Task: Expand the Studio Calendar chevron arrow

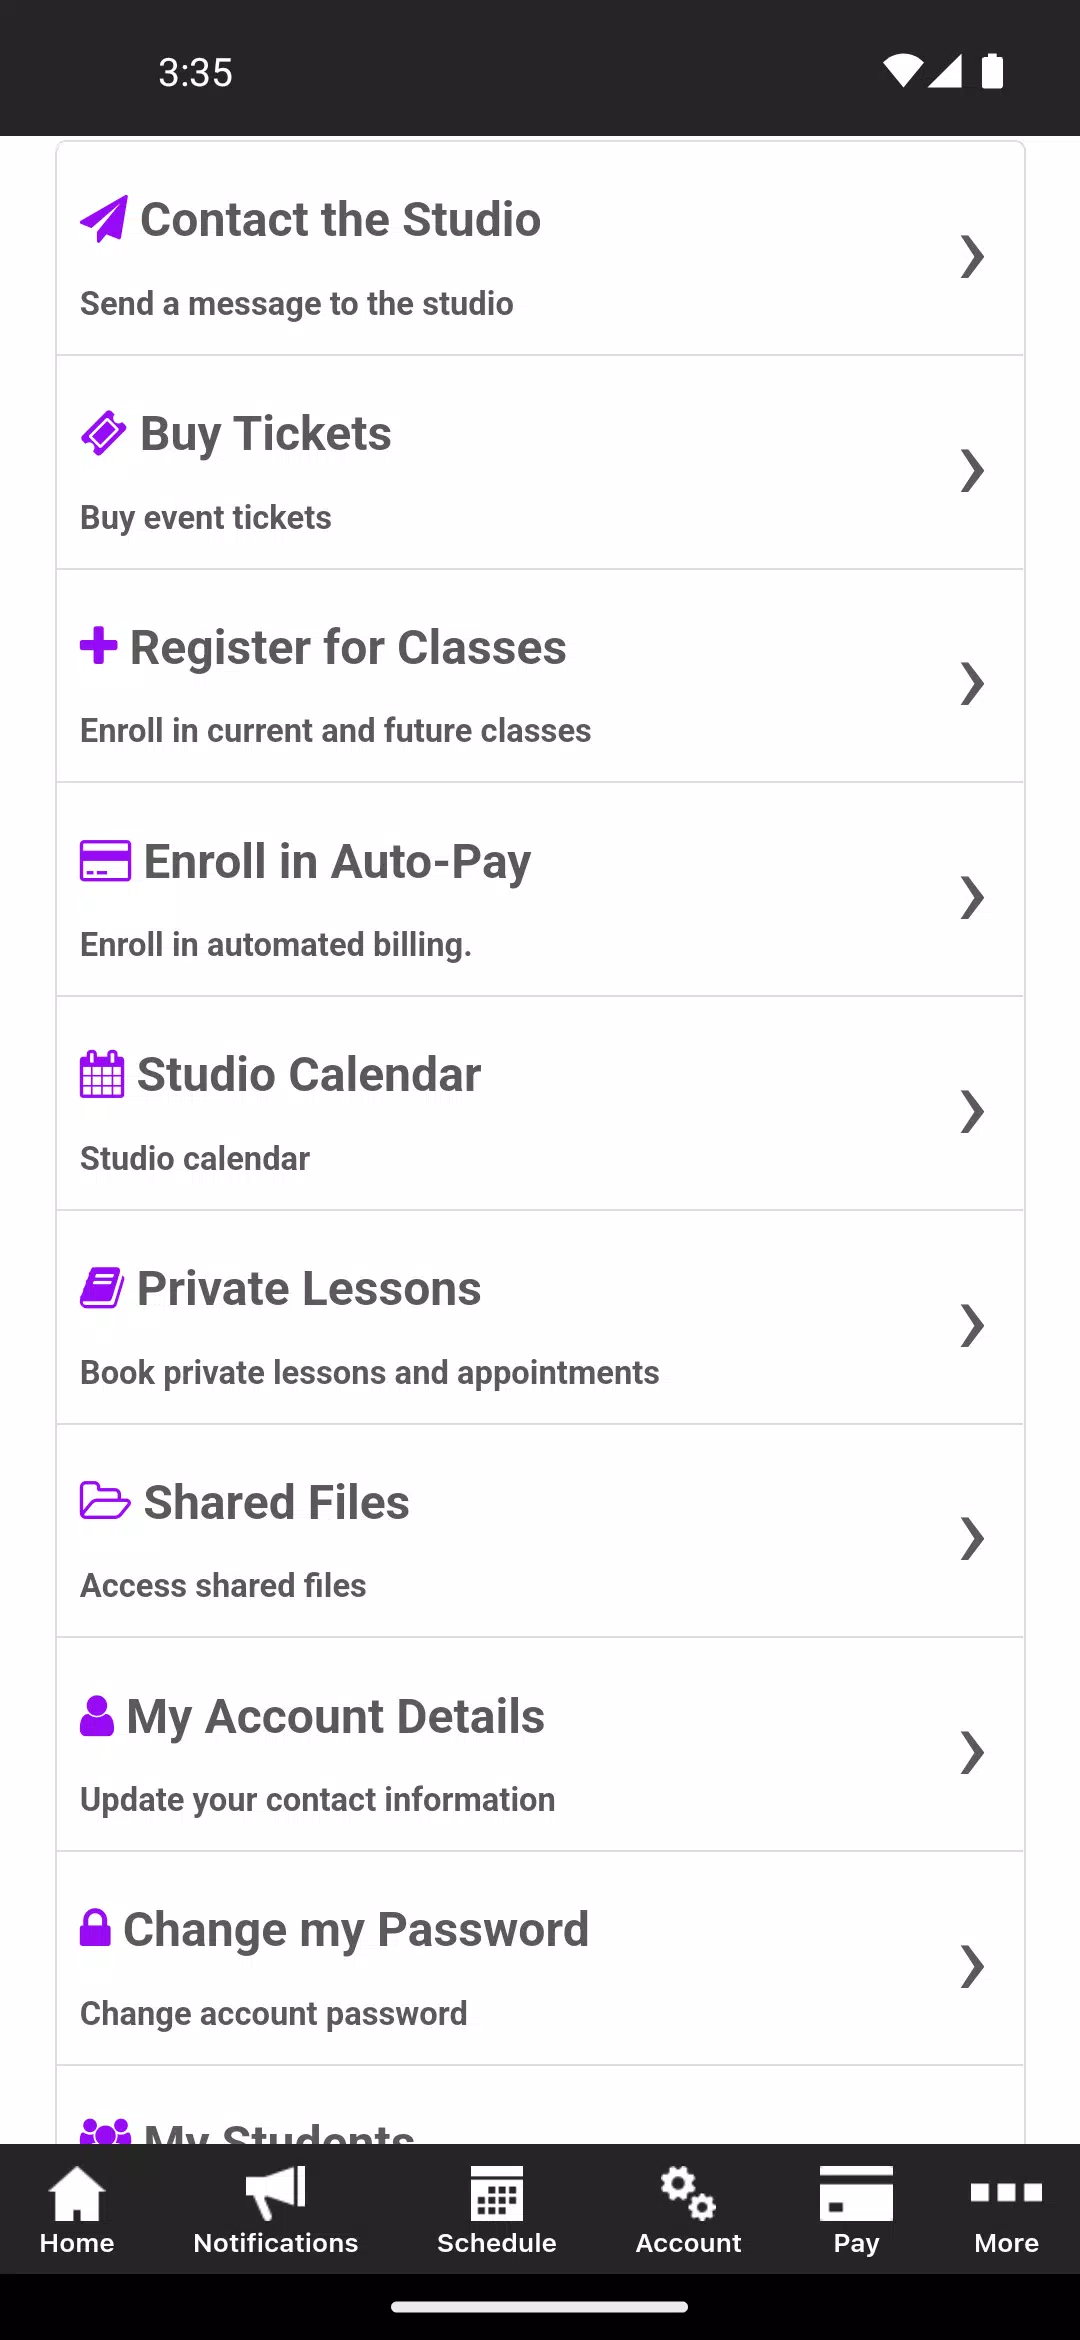Action: point(972,1111)
